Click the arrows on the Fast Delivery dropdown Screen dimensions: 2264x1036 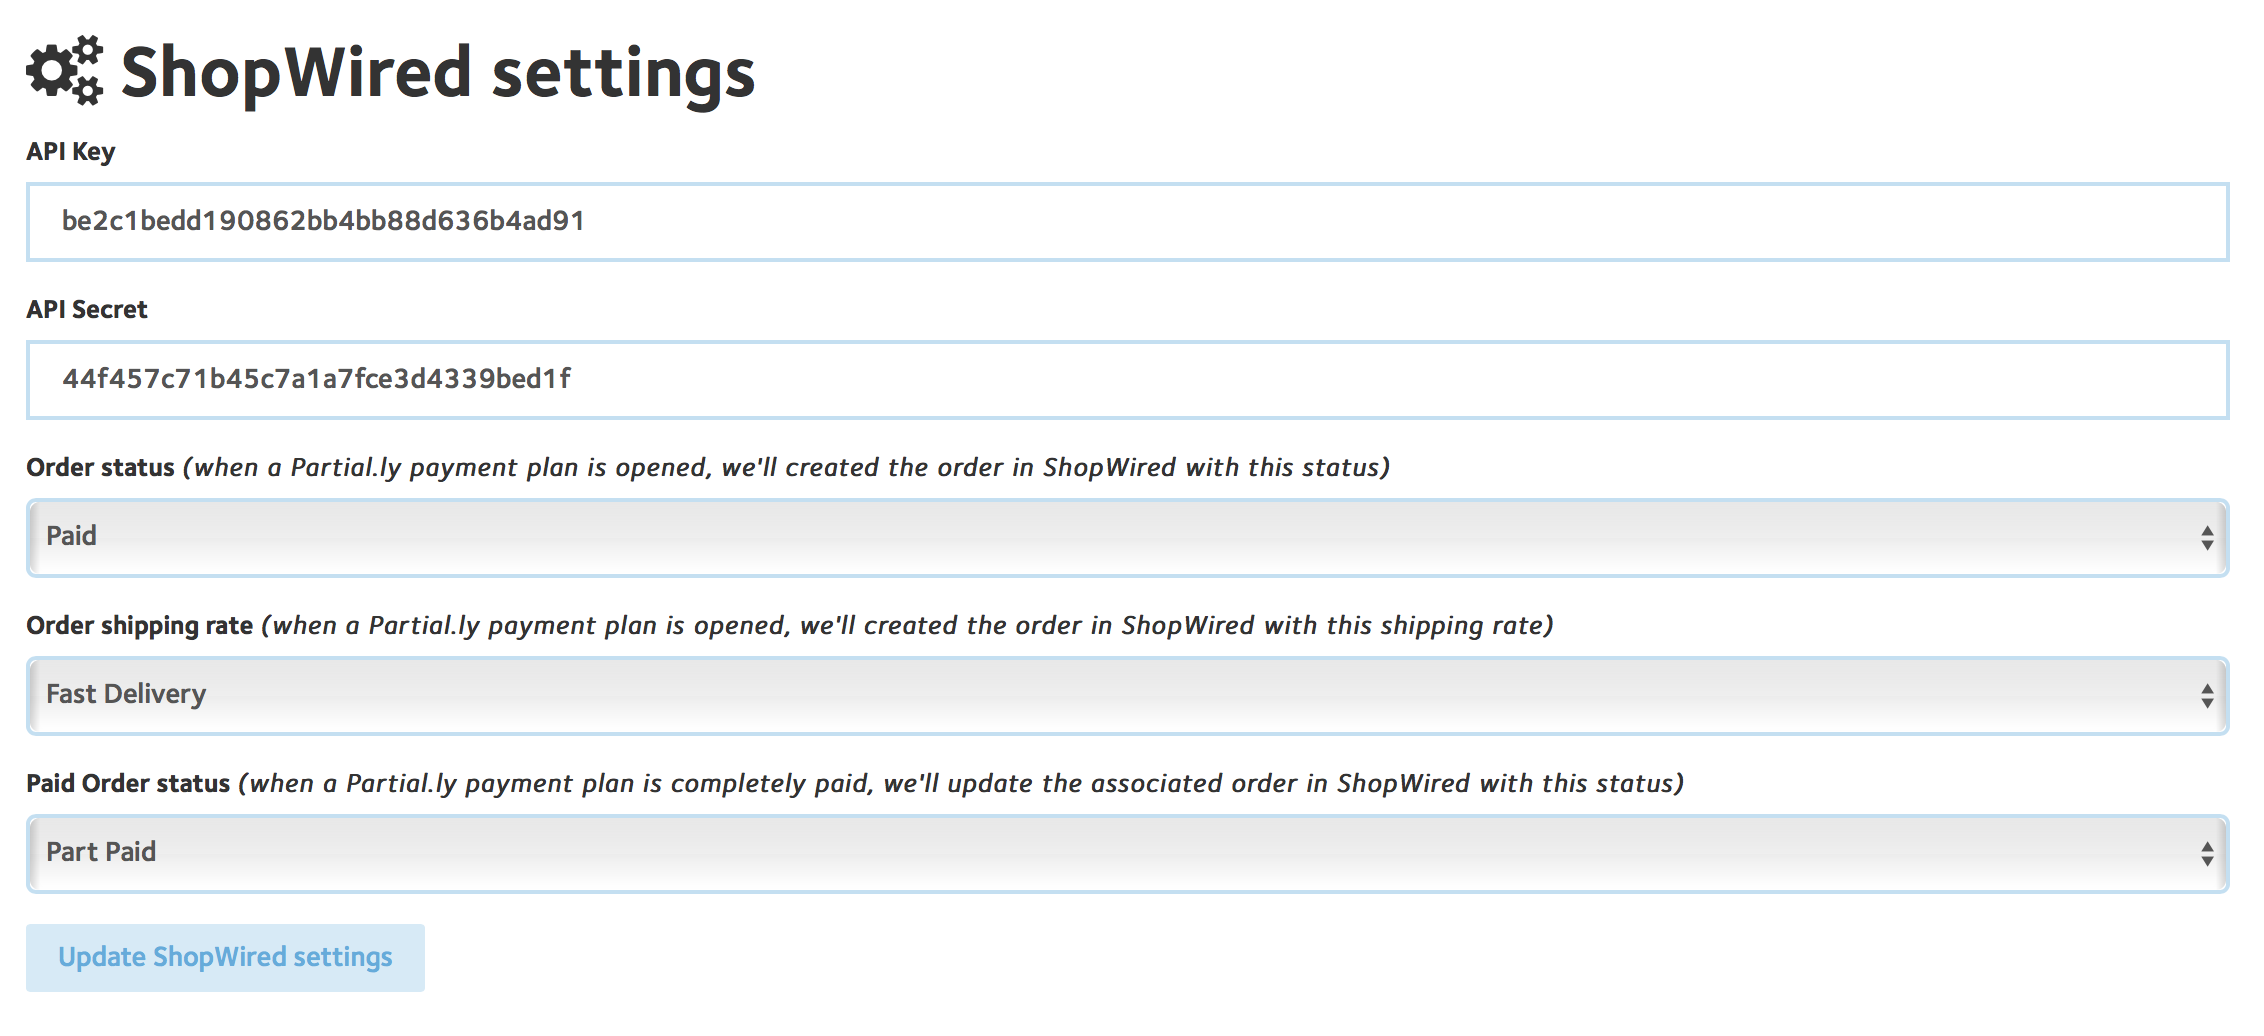click(x=2206, y=696)
